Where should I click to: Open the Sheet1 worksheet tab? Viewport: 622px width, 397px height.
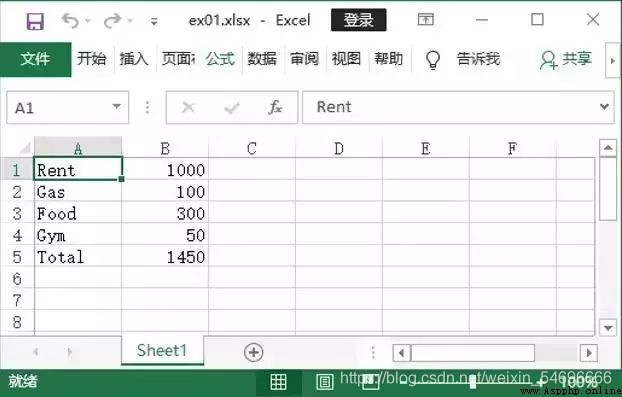(162, 351)
